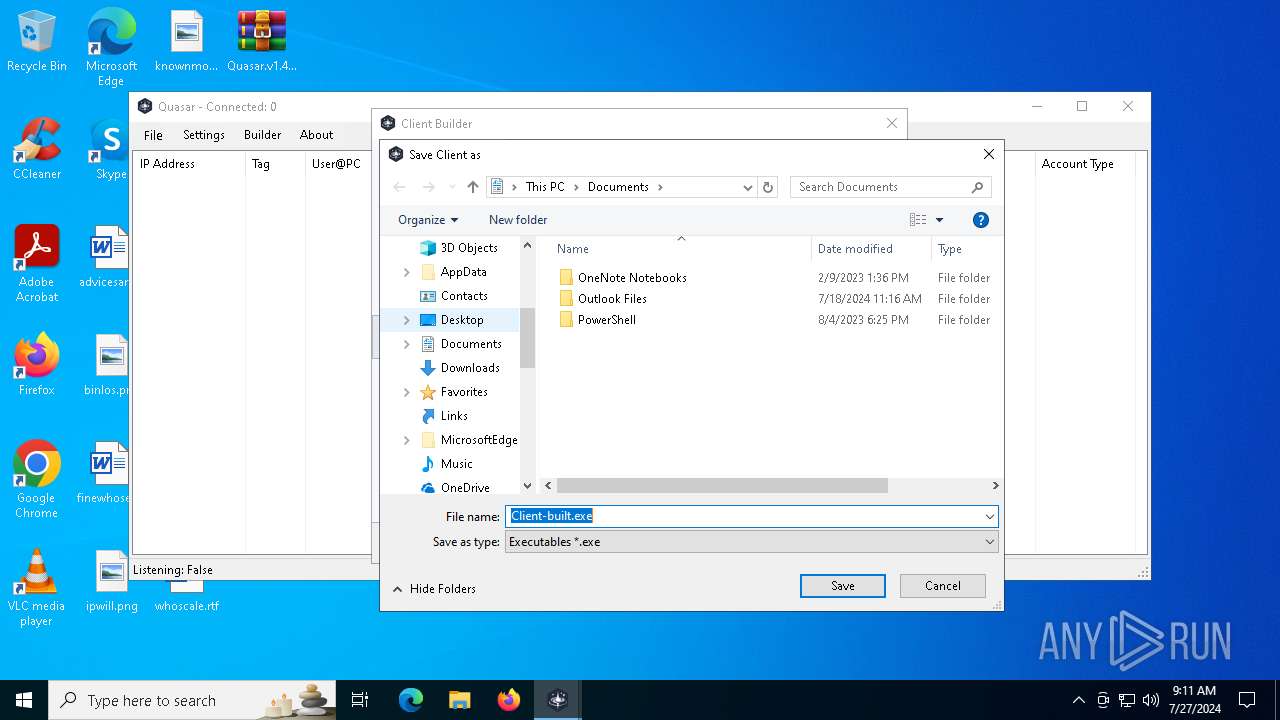Cancel the Save Client as dialog

click(943, 586)
